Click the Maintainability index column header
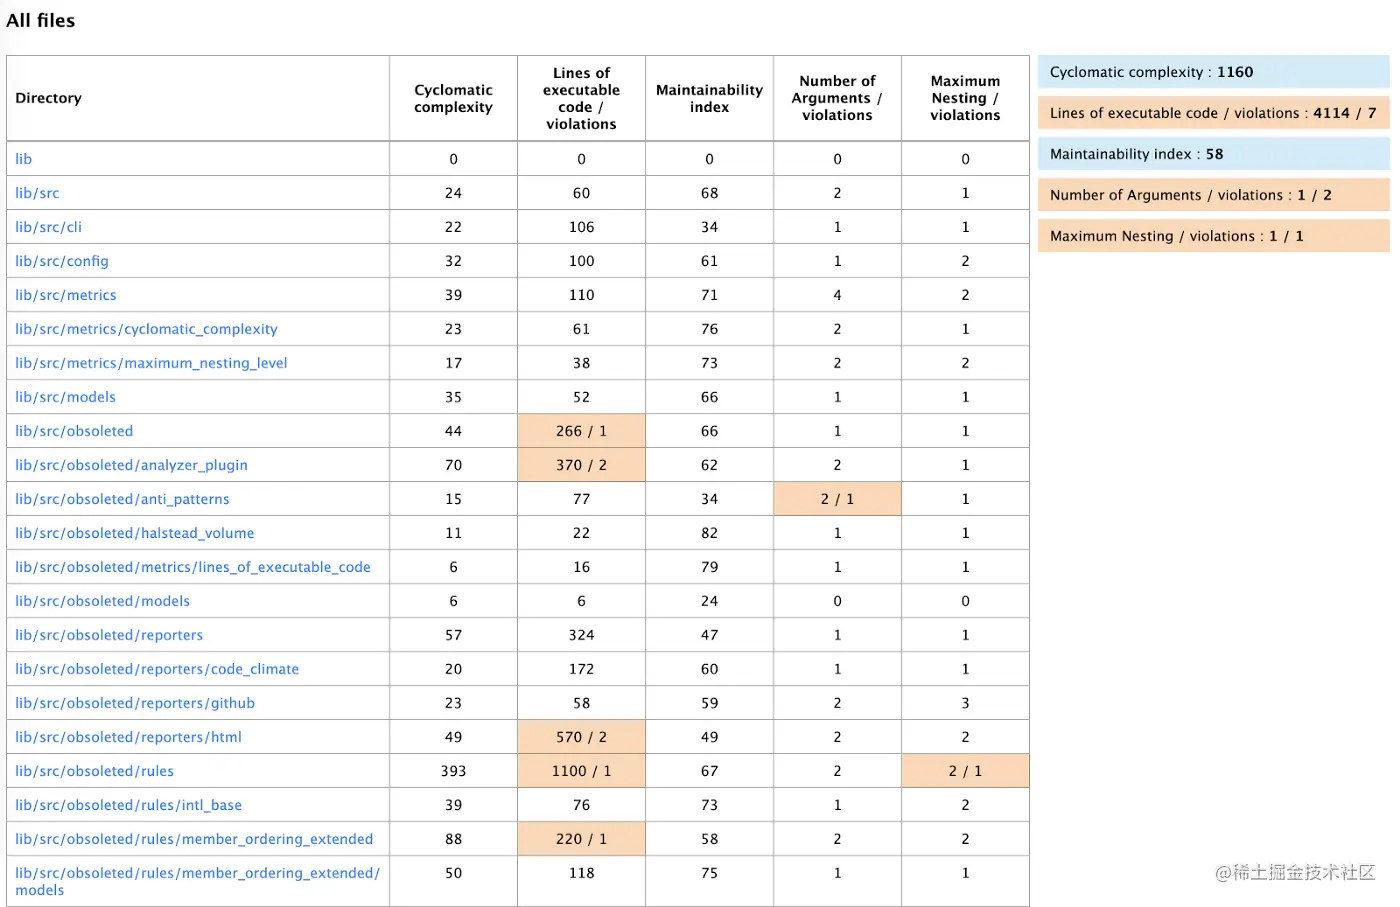Image resolution: width=1400 pixels, height=907 pixels. 709,98
